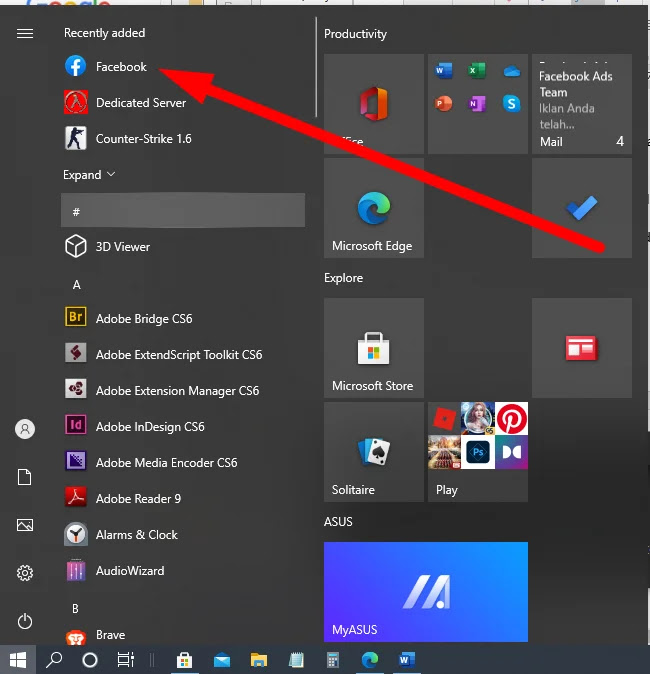Open File Explorer from the taskbar

[x=259, y=659]
